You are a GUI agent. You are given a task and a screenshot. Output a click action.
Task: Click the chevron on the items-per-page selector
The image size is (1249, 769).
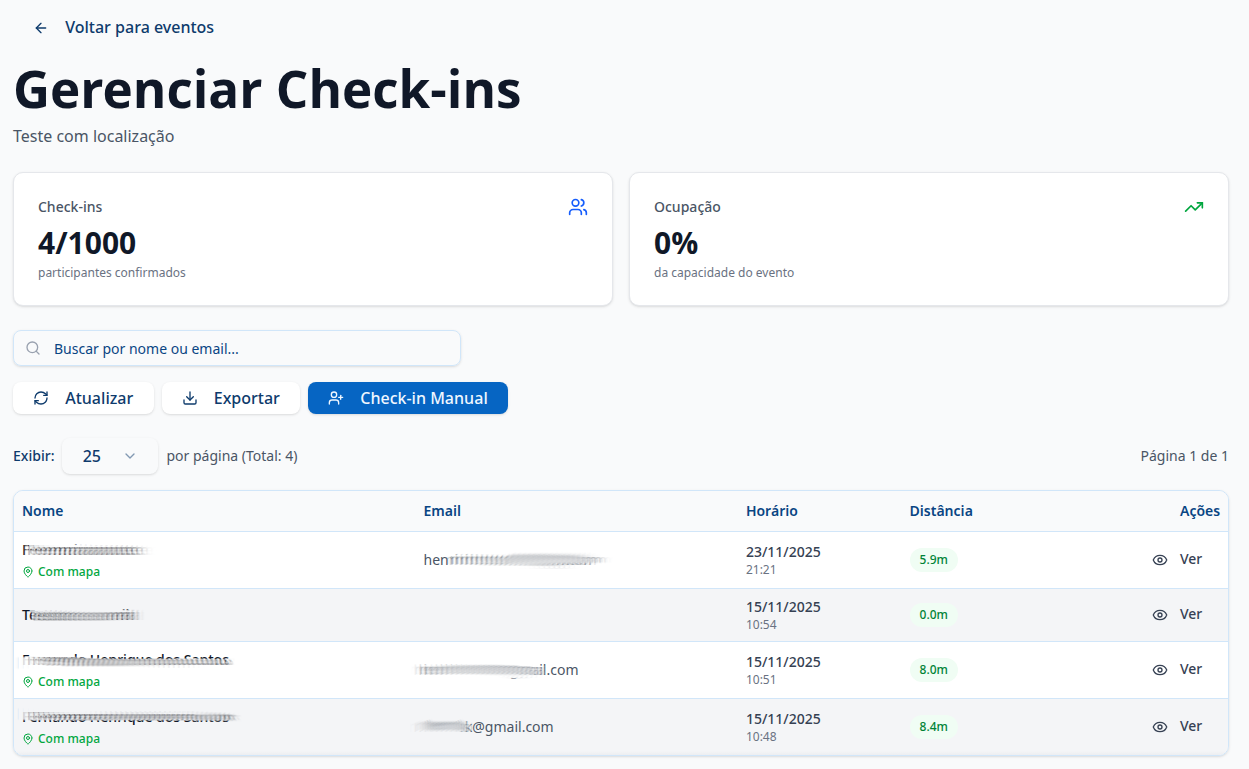[x=130, y=455]
